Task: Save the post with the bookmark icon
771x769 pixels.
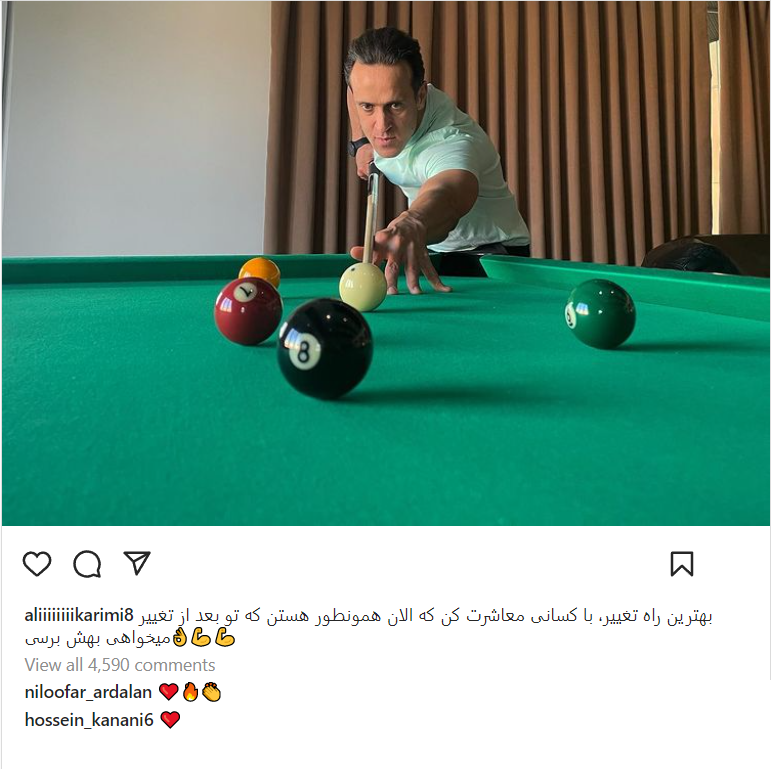Action: [682, 563]
